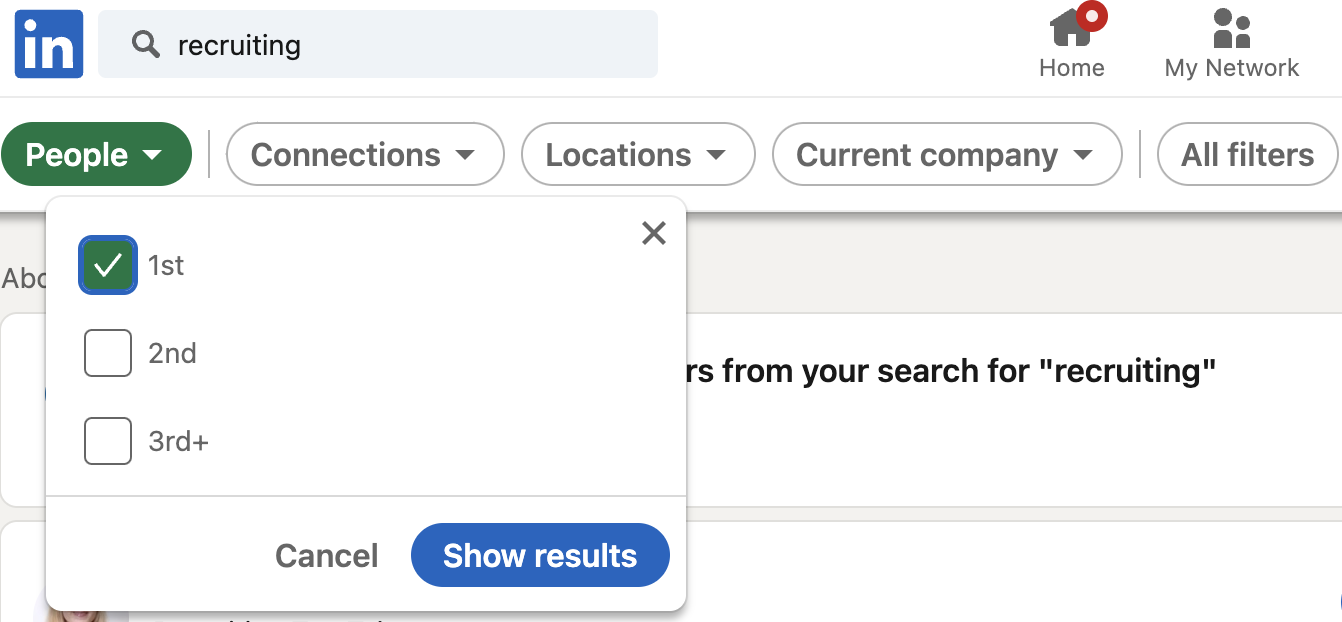Viewport: 1342px width, 622px height.
Task: Close the Connections filter popup
Action: (653, 233)
